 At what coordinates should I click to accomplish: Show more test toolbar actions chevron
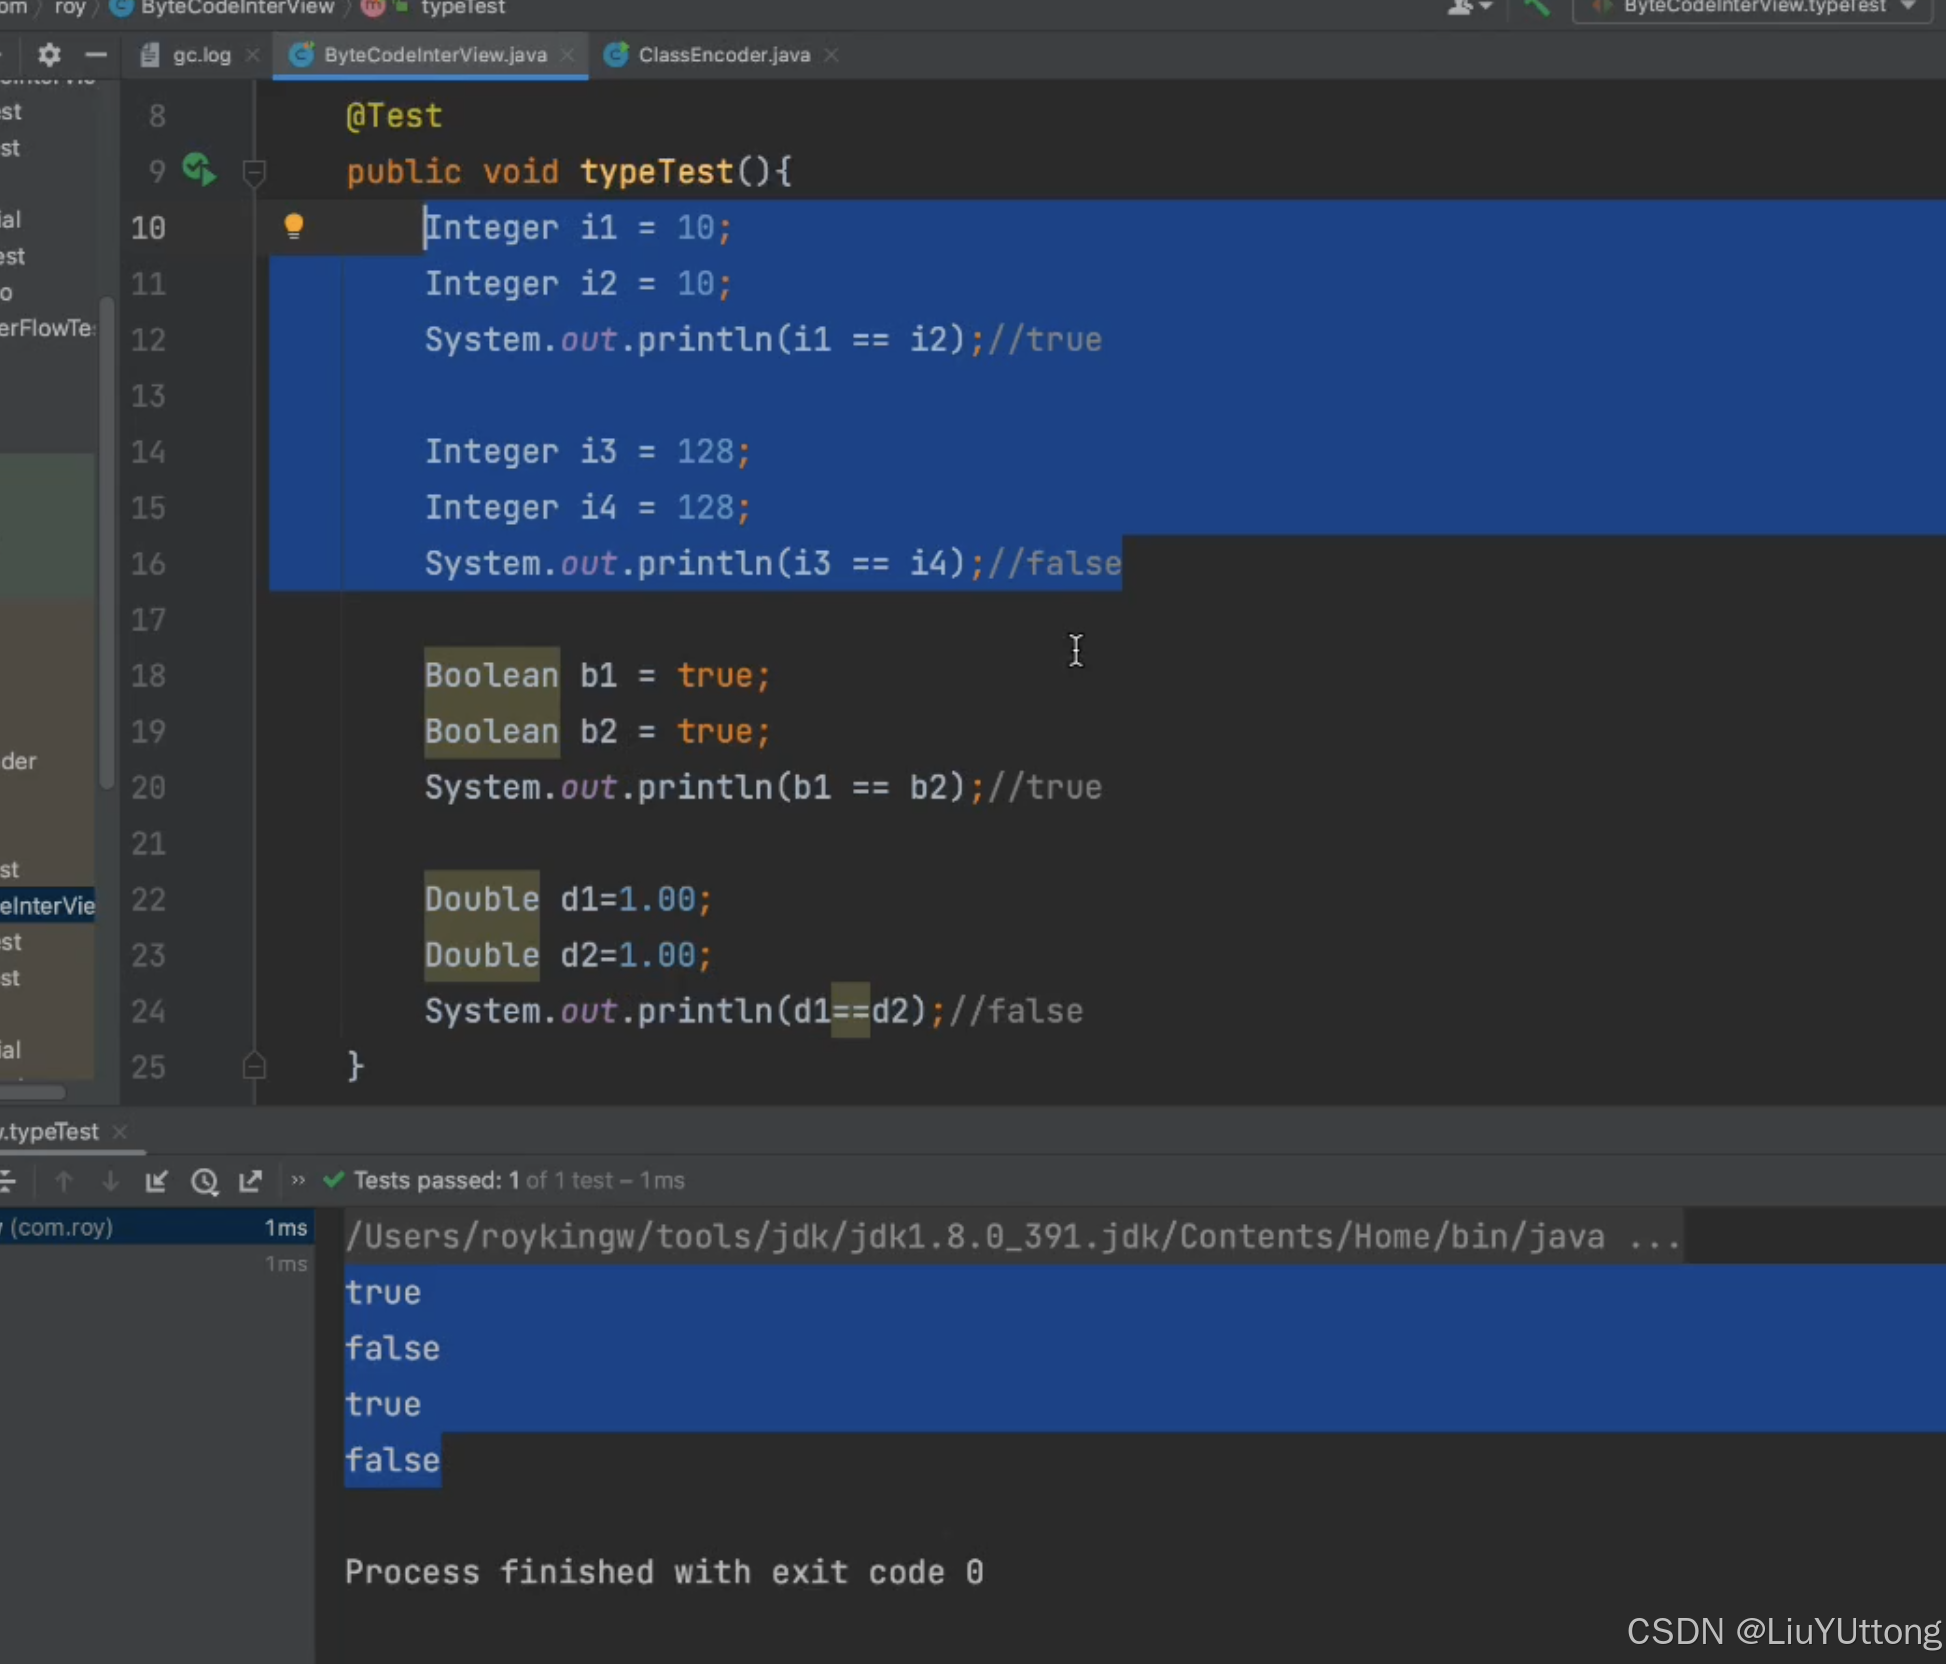pos(297,1180)
